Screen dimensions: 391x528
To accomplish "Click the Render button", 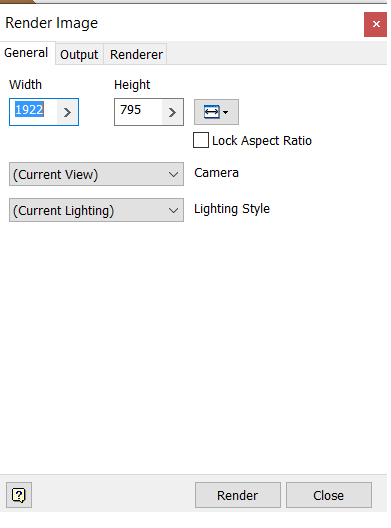I will pyautogui.click(x=238, y=495).
